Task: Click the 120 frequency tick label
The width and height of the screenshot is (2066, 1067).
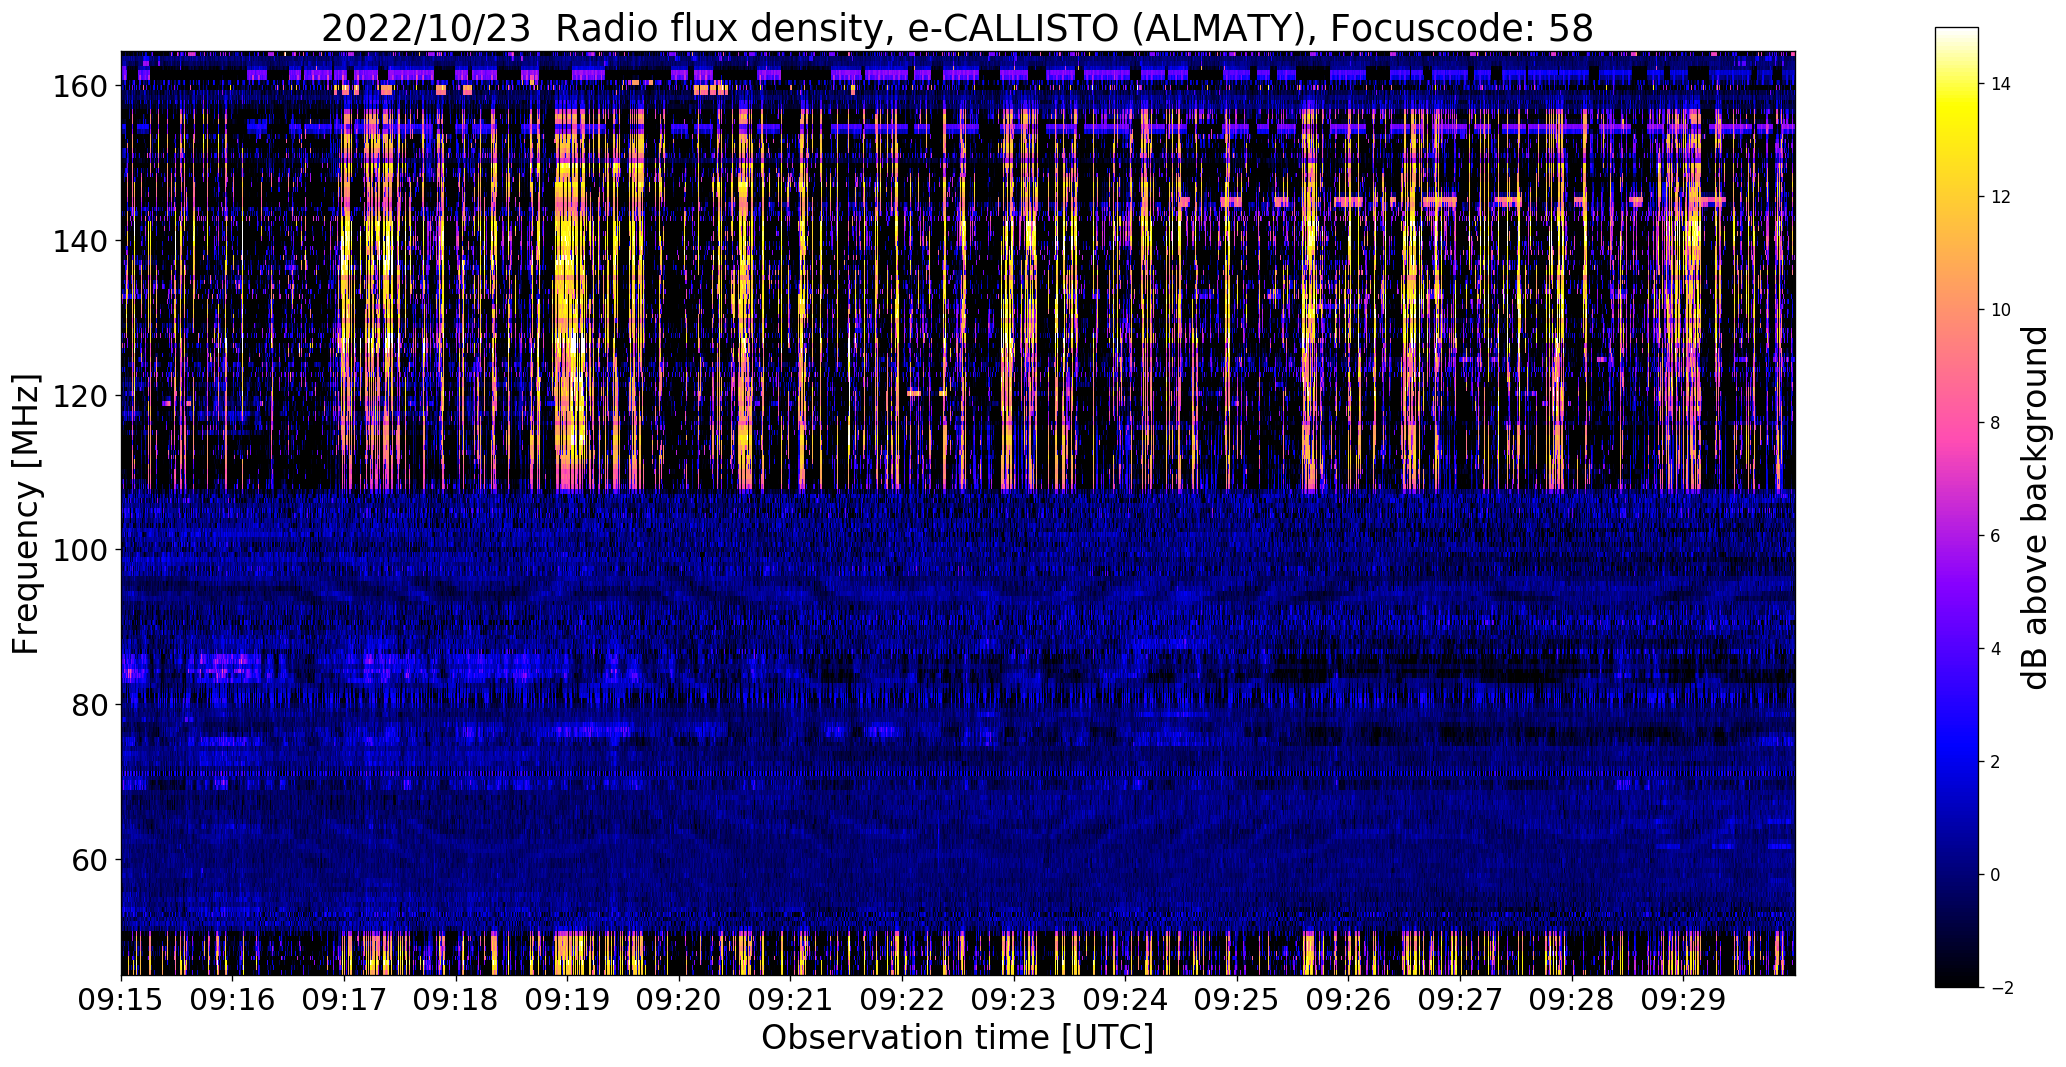Action: (x=79, y=396)
